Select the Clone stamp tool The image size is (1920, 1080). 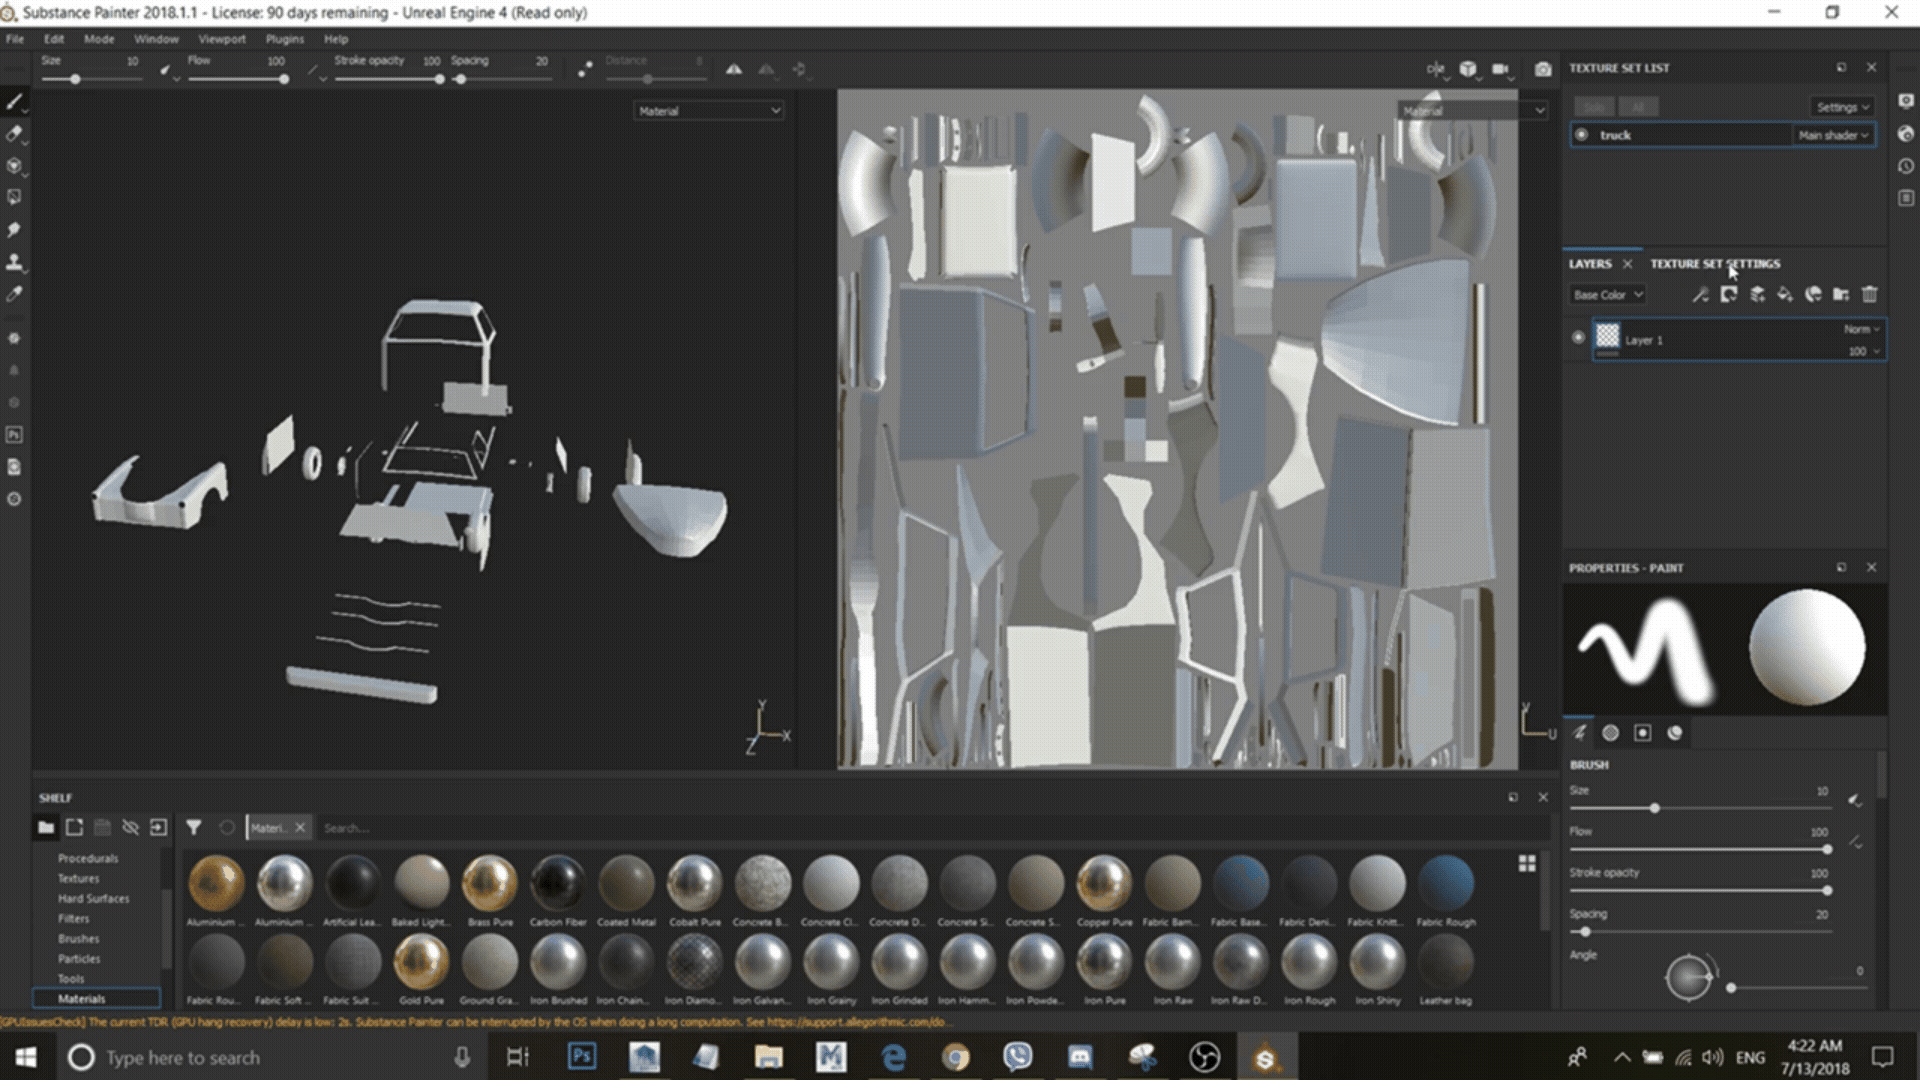tap(14, 262)
